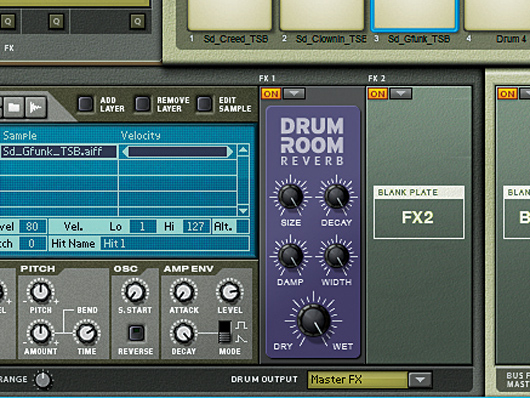Screen dimensions: 530x398
Task: Click the Pitch Bend Amount knob
Action: (x=41, y=333)
